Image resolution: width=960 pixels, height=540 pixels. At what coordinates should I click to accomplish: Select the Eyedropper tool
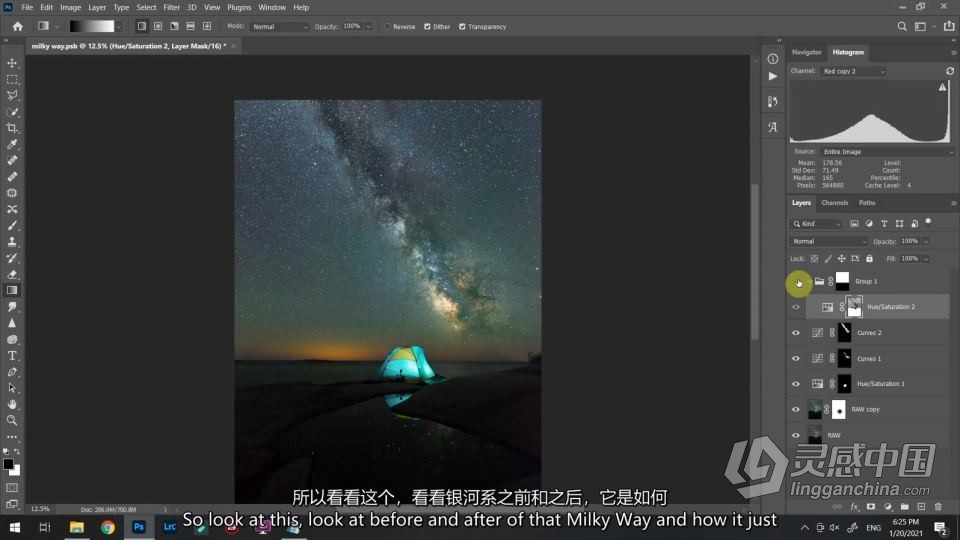[12, 144]
